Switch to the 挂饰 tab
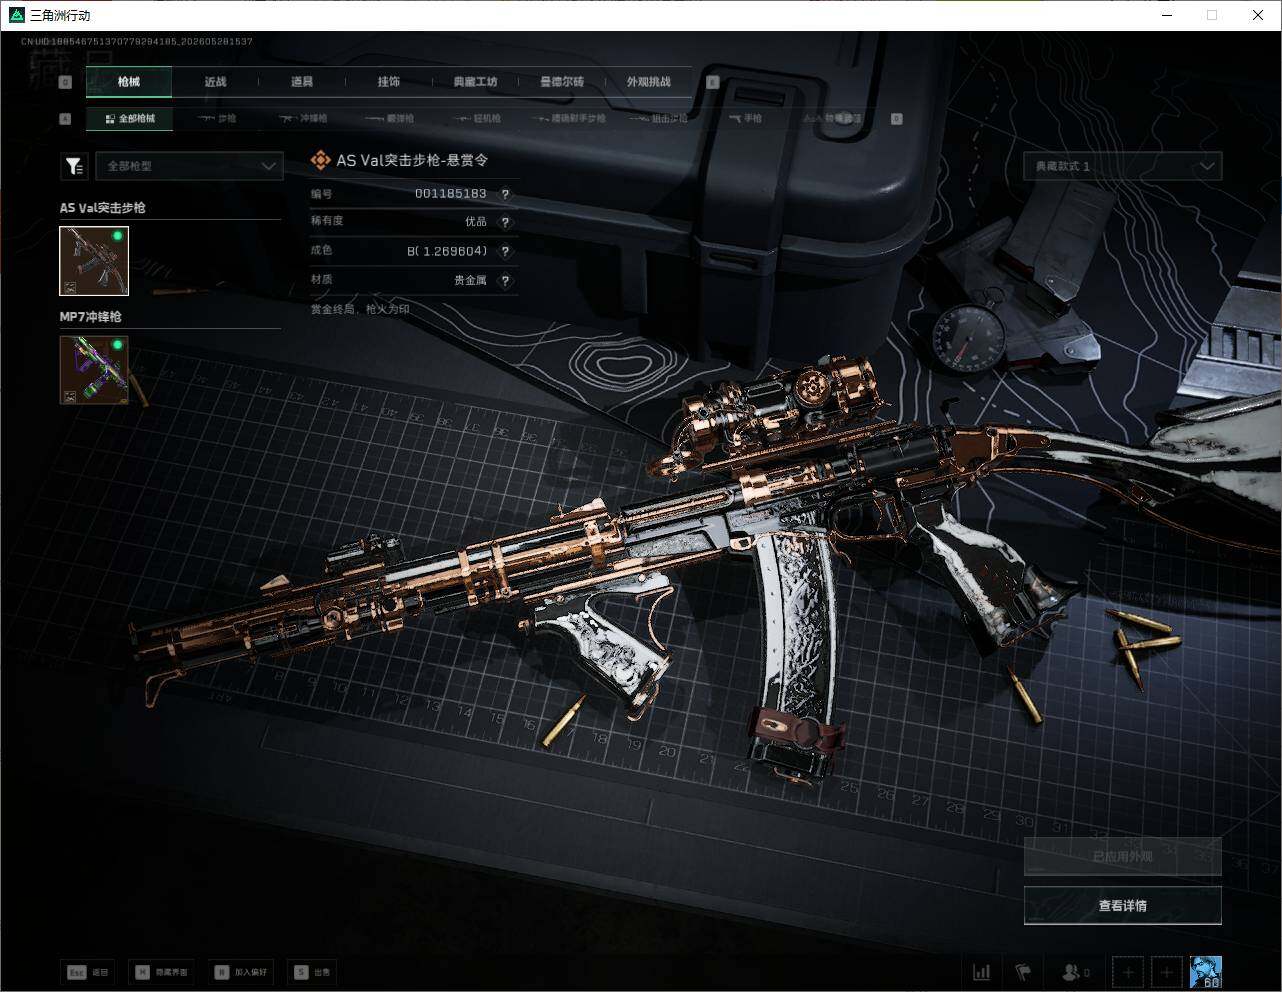The image size is (1282, 992). point(389,82)
